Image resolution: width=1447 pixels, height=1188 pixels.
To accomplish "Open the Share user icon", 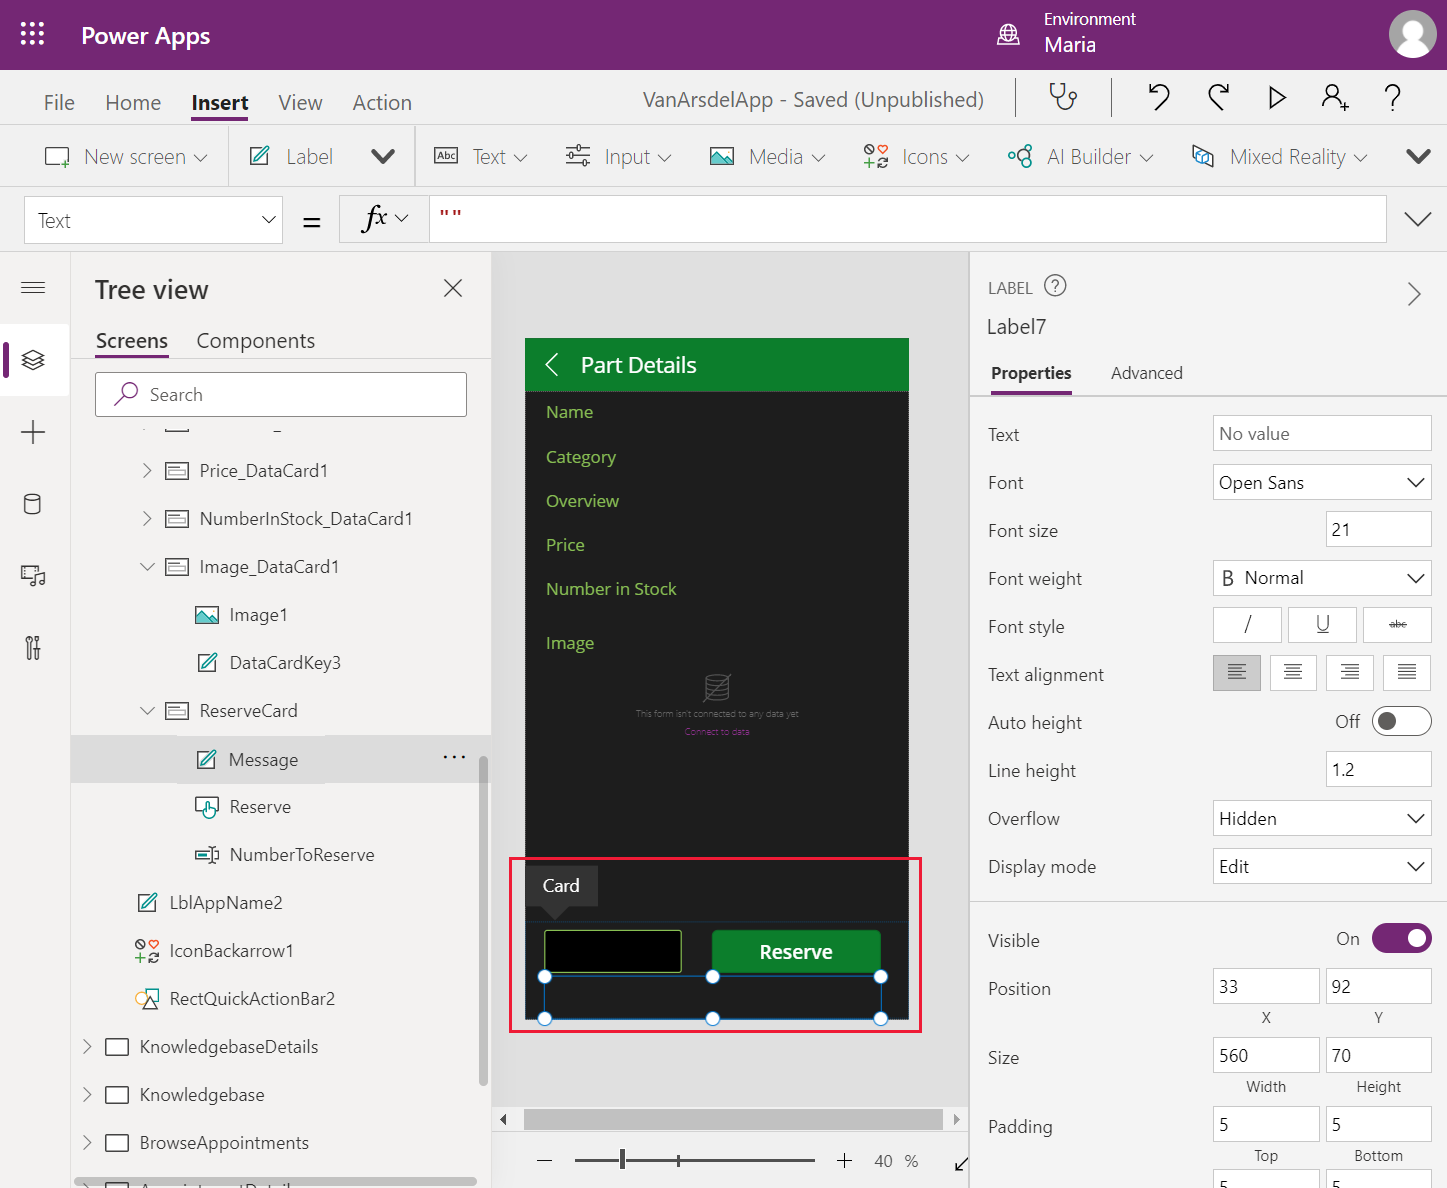I will click(1334, 97).
